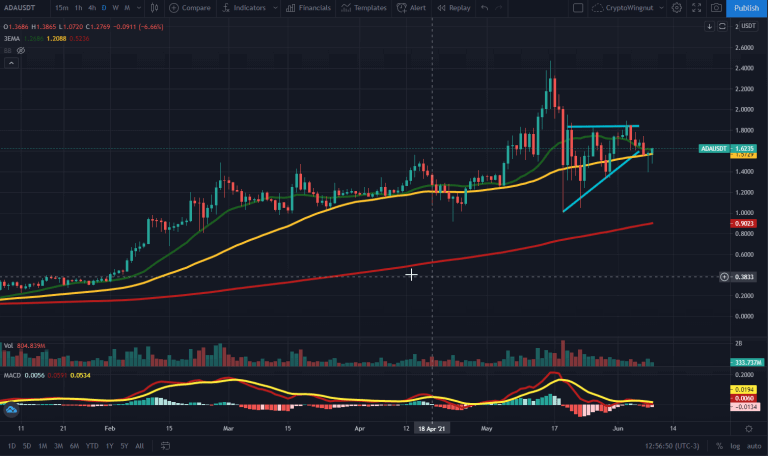This screenshot has width=768, height=456.
Task: Click the blue cloud icon near MACD pane
Action: pyautogui.click(x=11, y=409)
